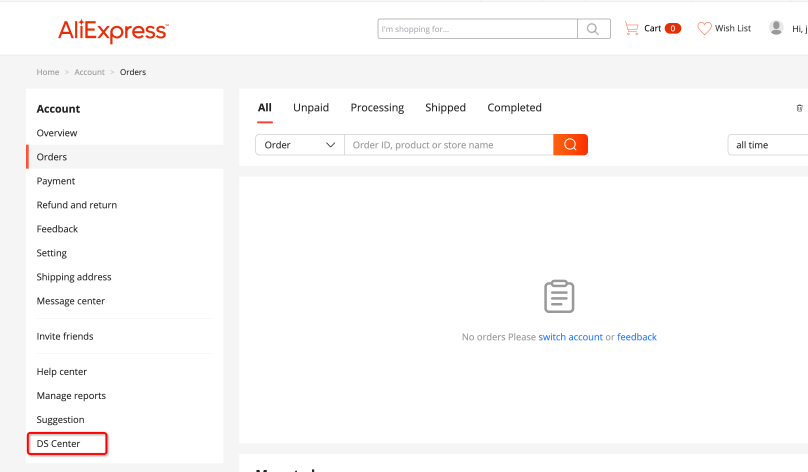Click the empty orders clipboard icon
The width and height of the screenshot is (808, 472).
tap(559, 296)
